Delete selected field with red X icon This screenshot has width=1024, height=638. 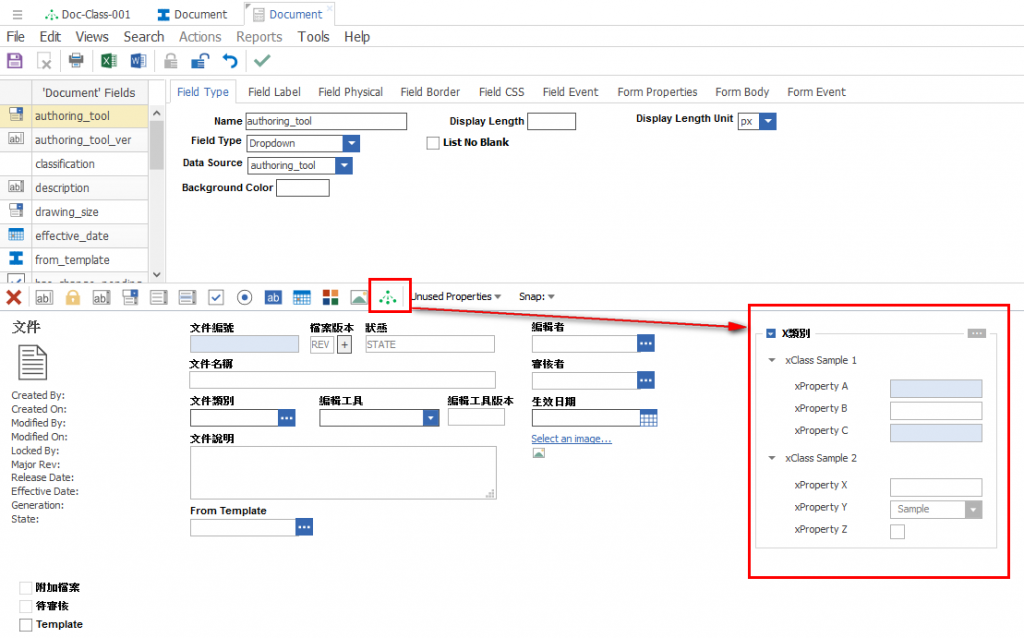[14, 298]
